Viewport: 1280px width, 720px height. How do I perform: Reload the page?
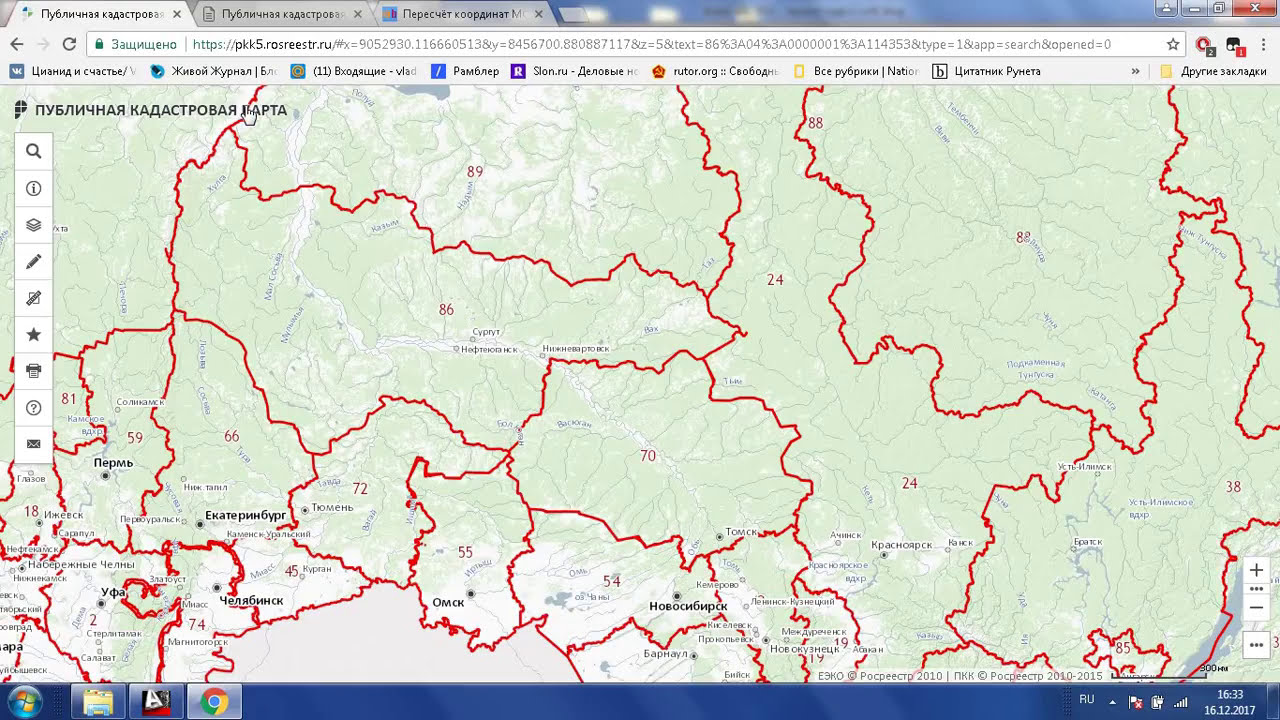(69, 45)
